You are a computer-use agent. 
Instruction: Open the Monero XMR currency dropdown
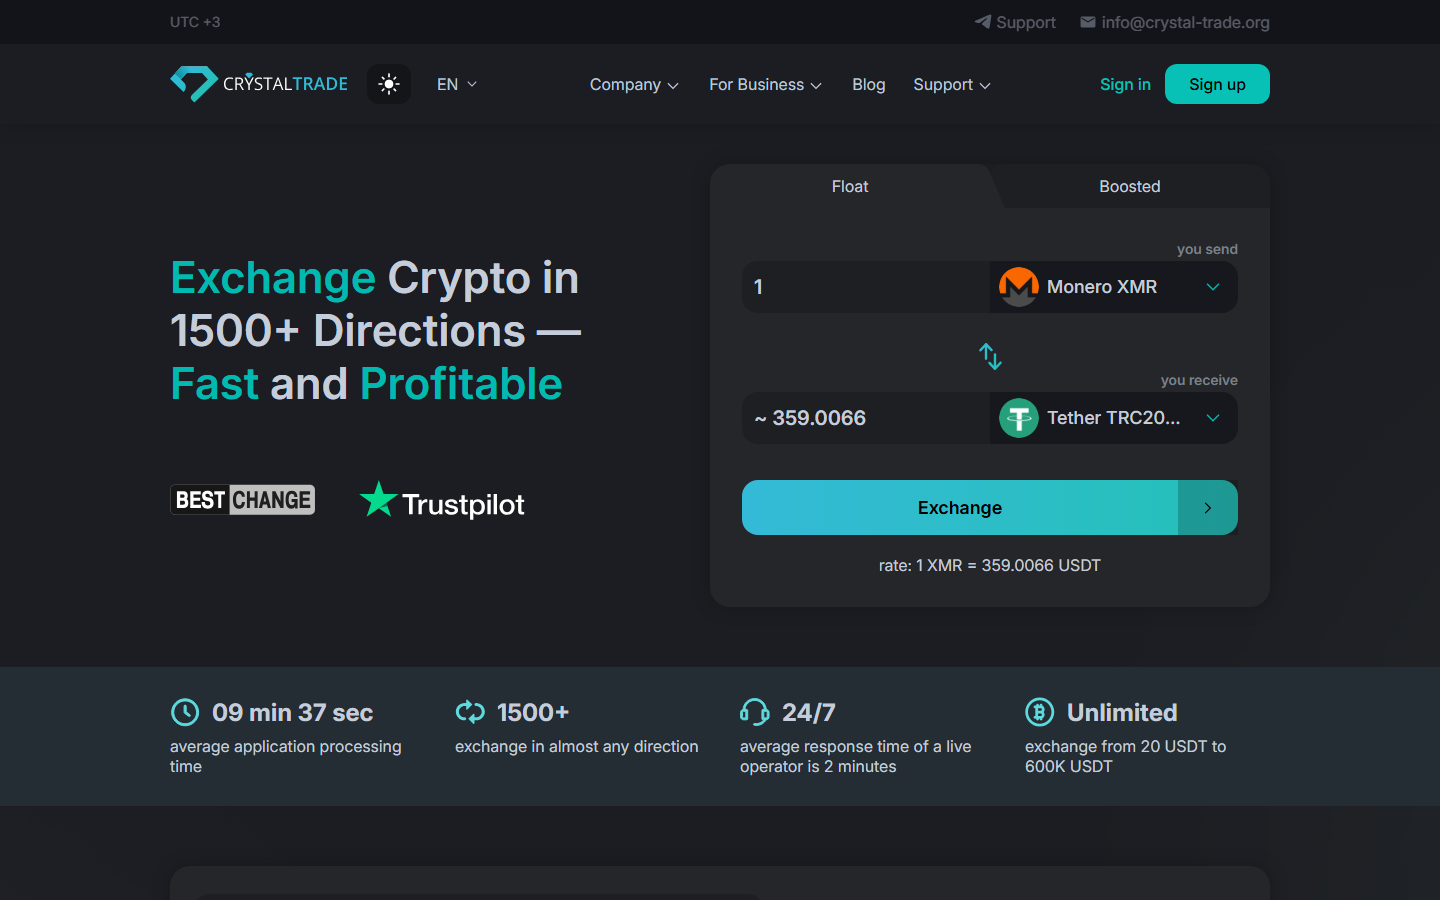pyautogui.click(x=1114, y=287)
